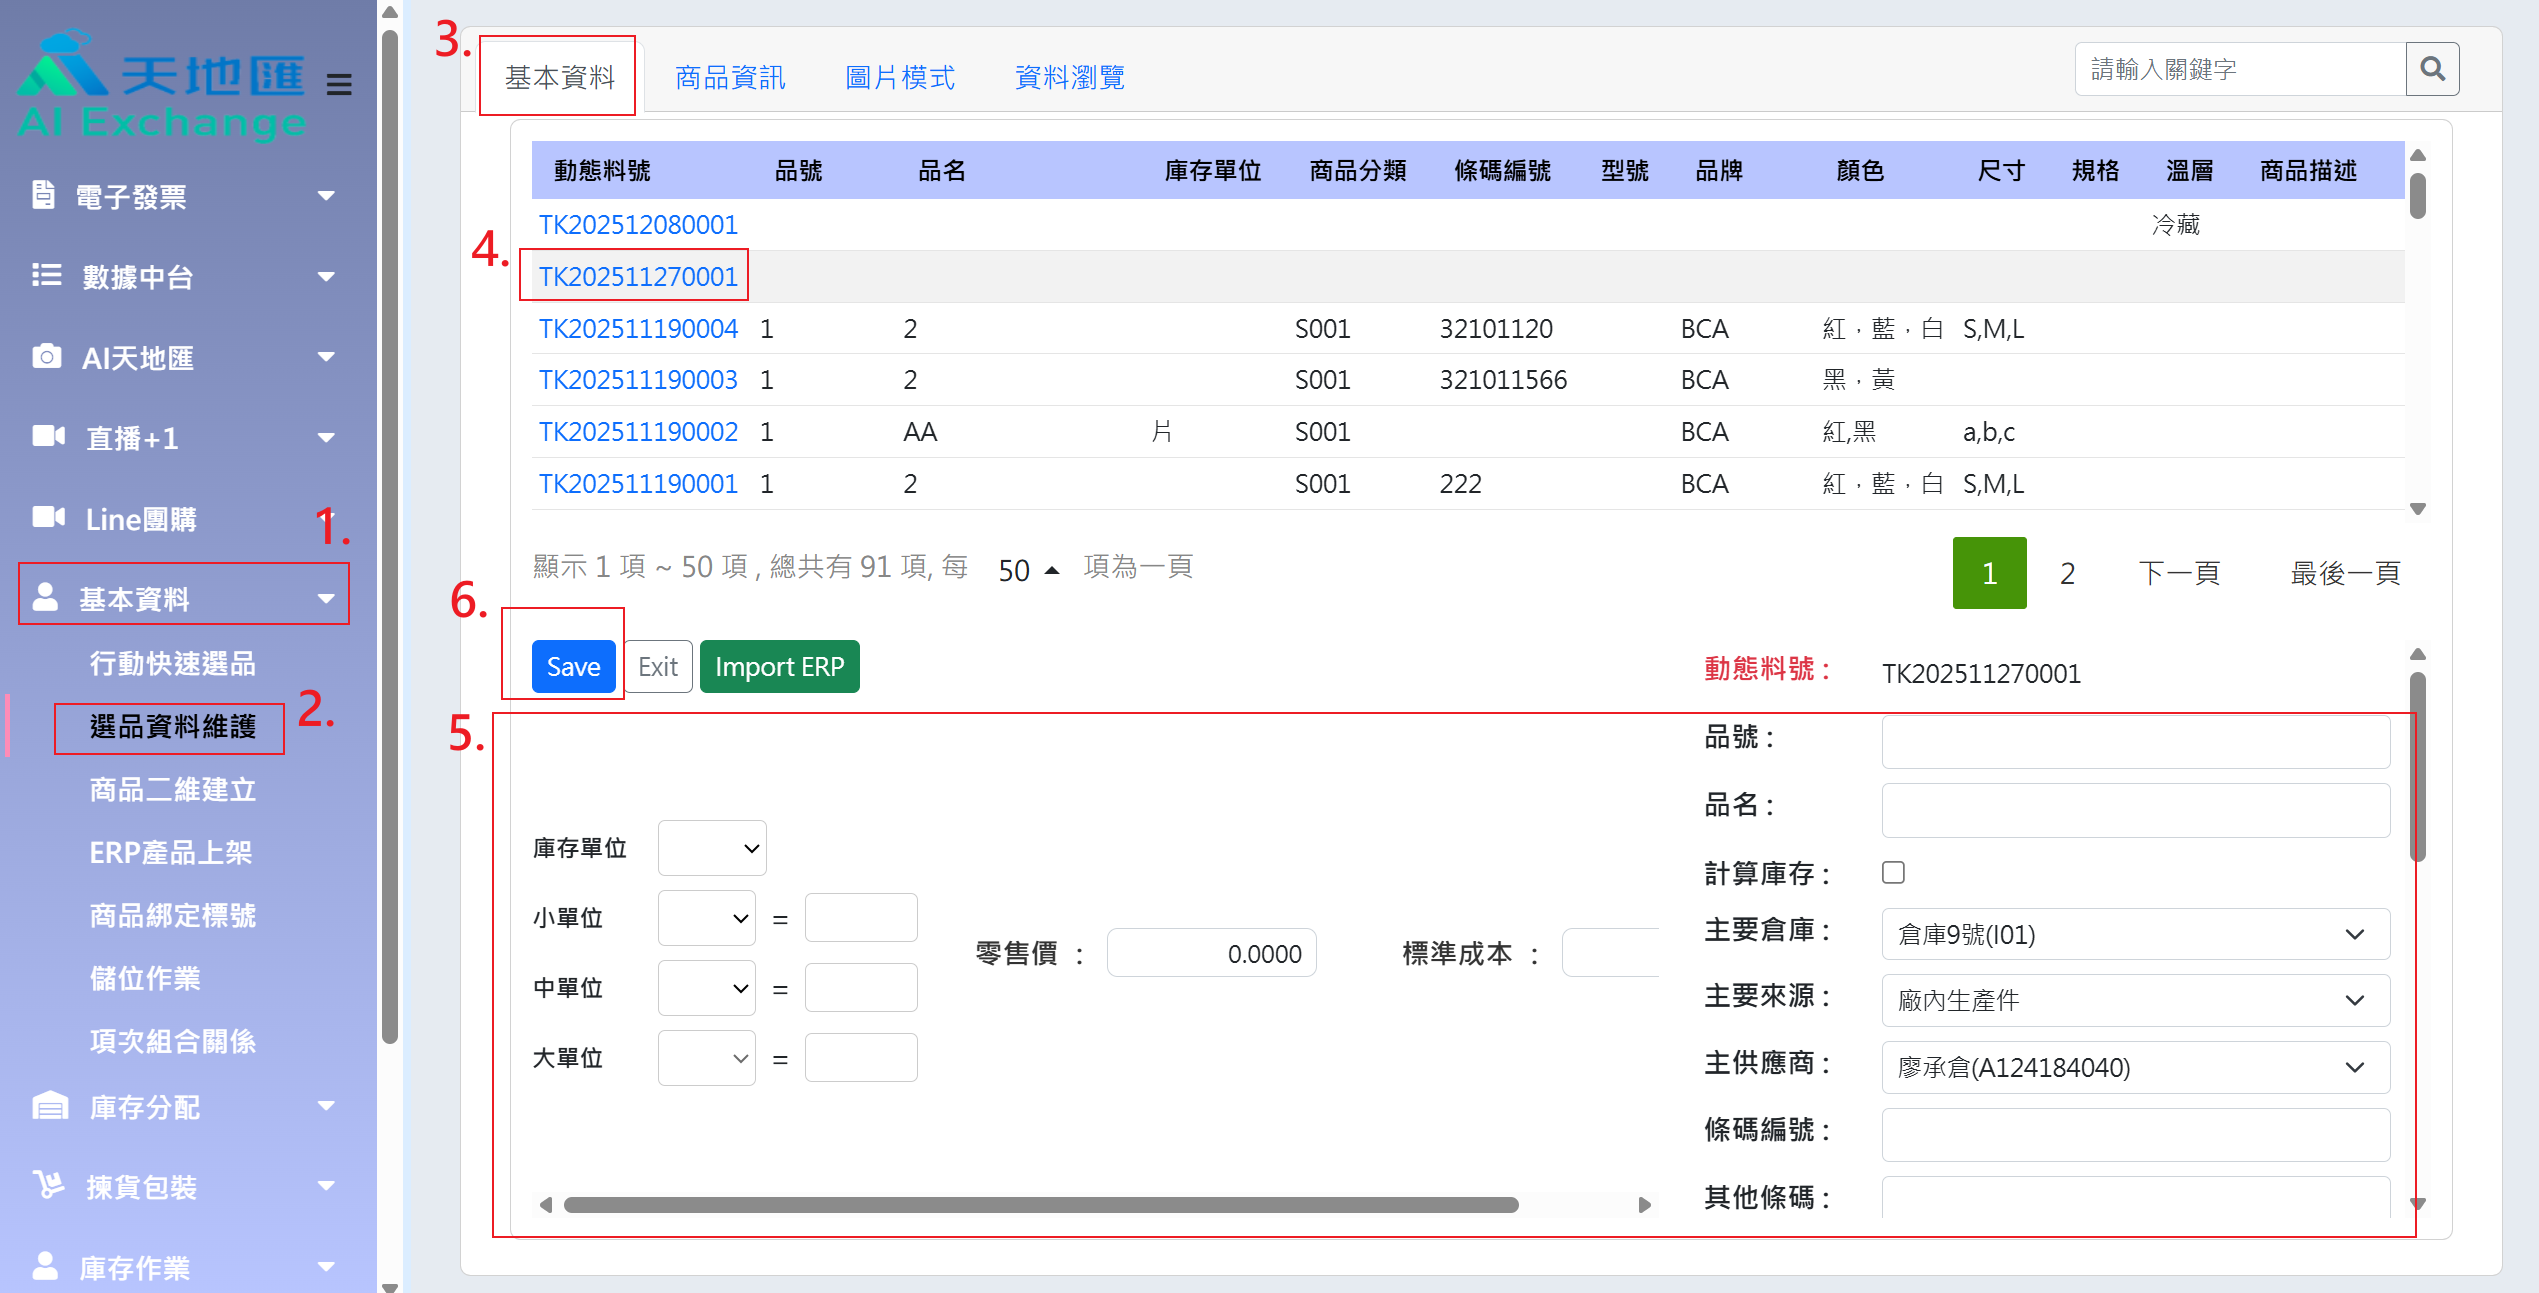The height and width of the screenshot is (1293, 2539).
Task: Open 商品二維建立 in the sidebar
Action: tap(172, 789)
